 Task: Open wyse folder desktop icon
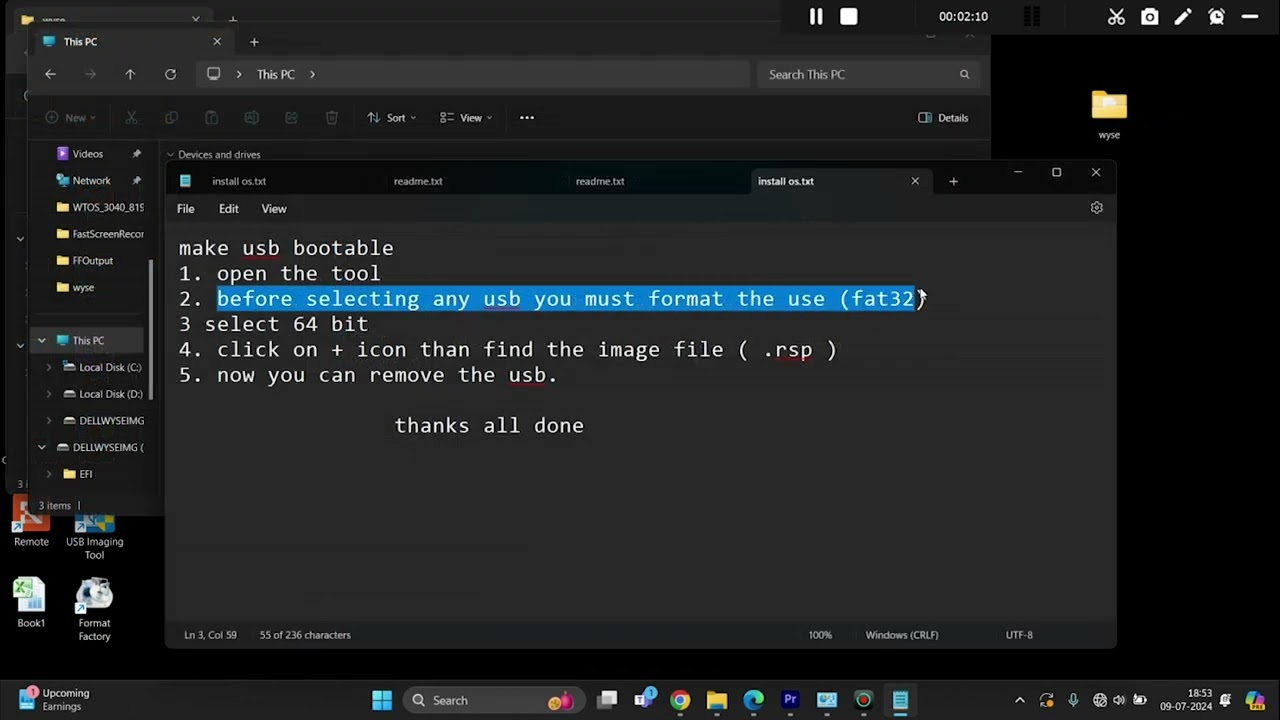1109,115
